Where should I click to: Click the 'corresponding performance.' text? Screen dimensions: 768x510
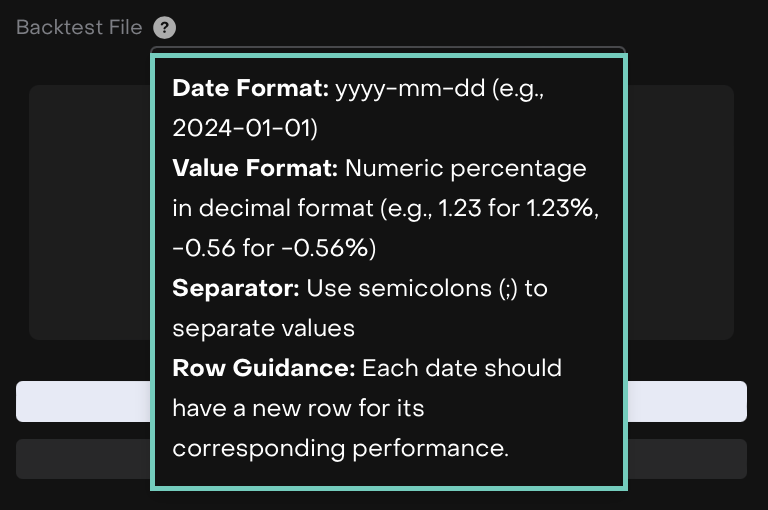[340, 448]
